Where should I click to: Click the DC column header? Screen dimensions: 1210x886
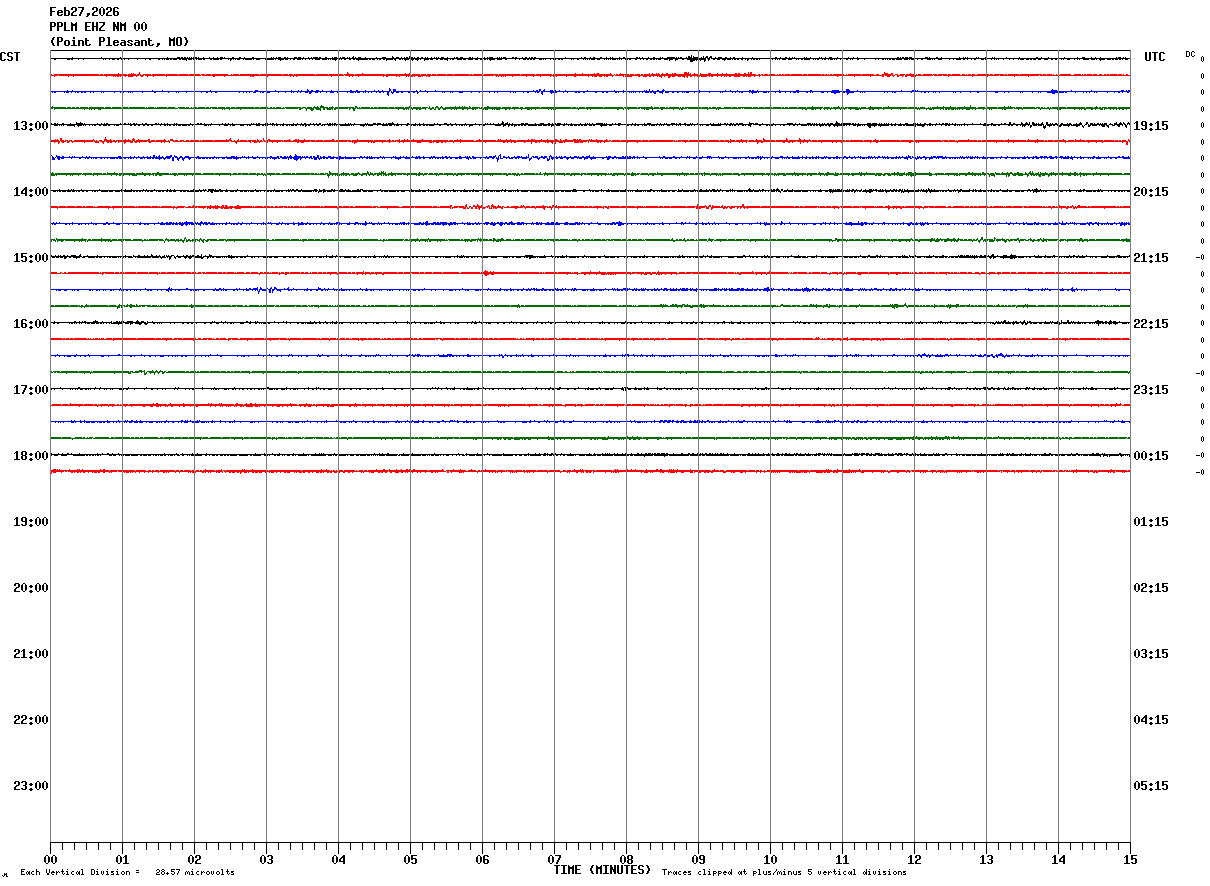1190,54
